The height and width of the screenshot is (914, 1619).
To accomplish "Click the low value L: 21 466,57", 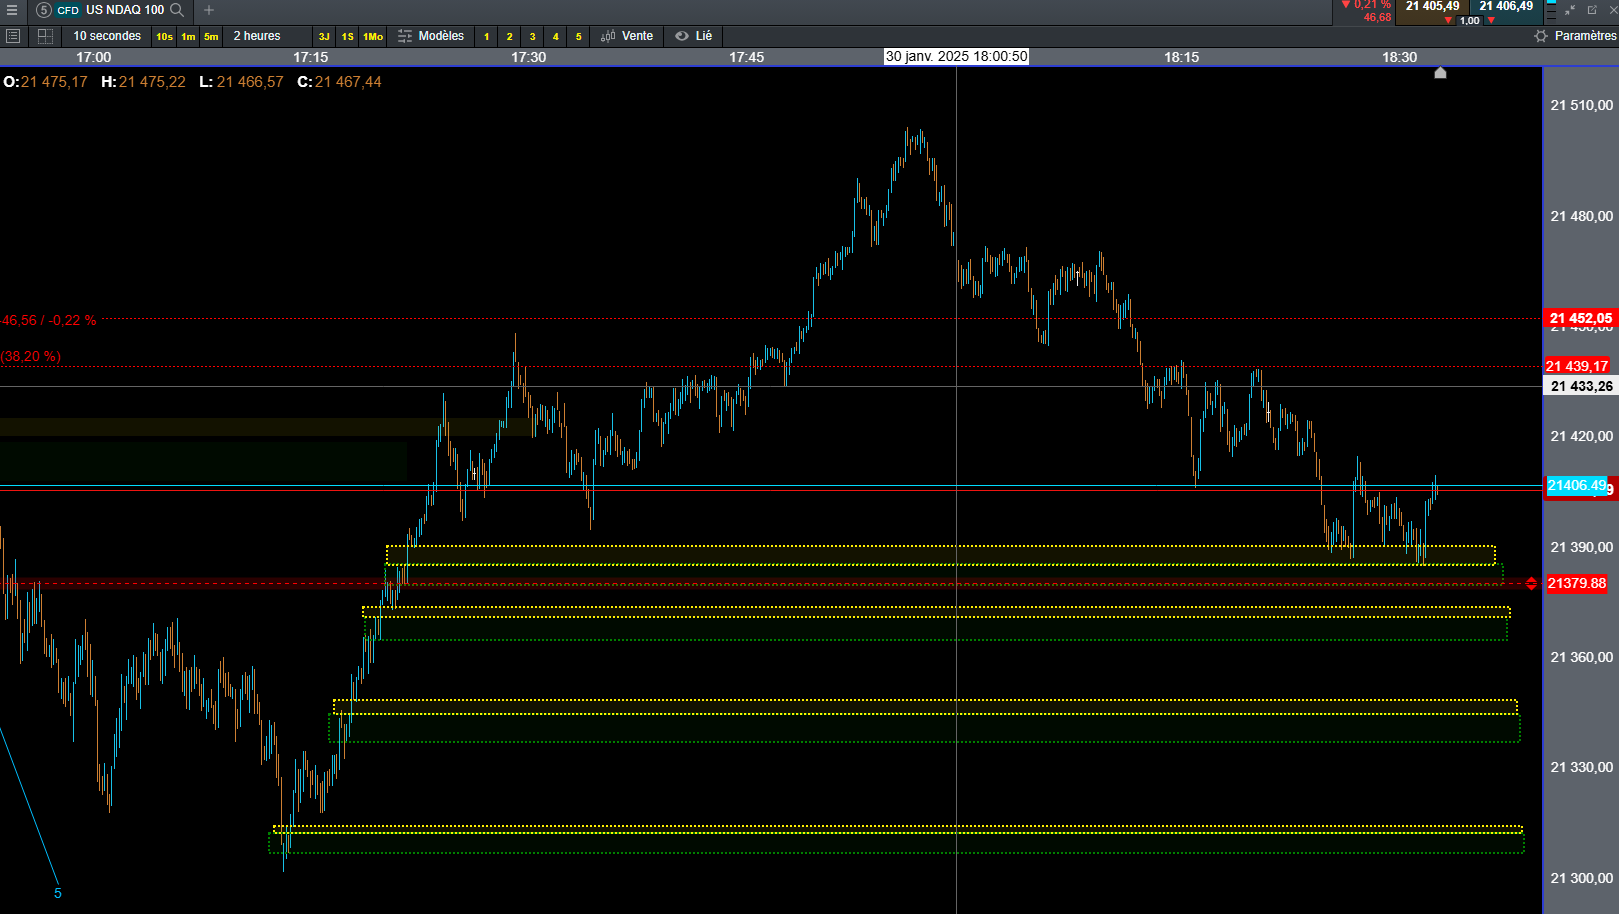I will tap(241, 82).
